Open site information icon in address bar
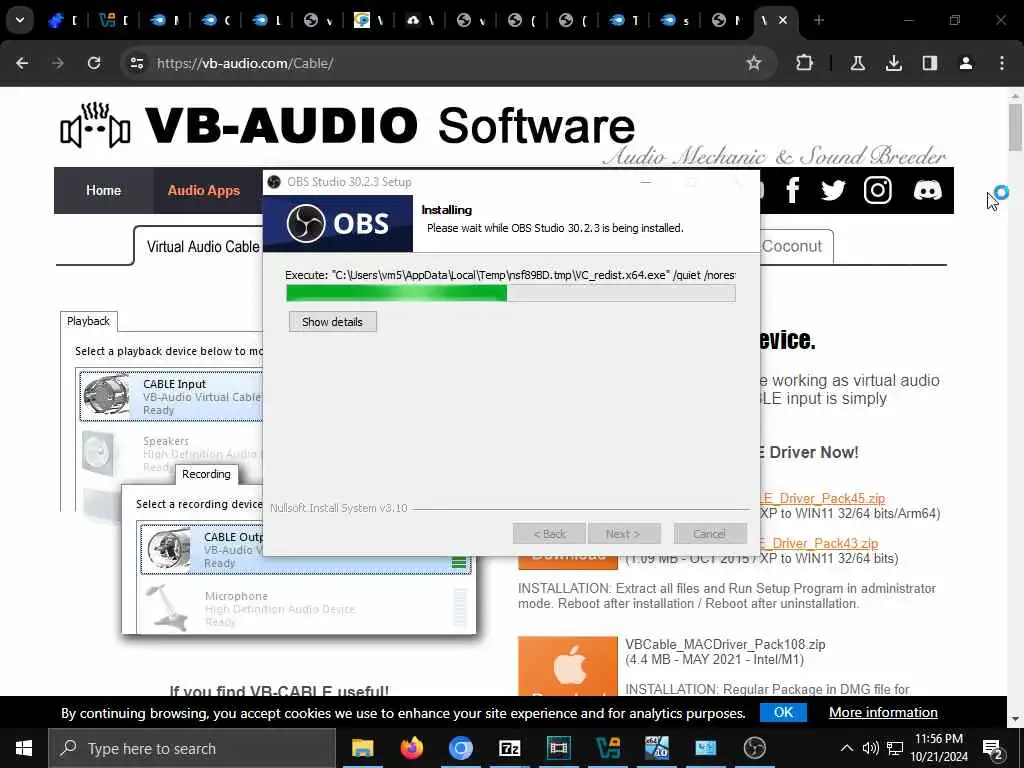 click(x=137, y=63)
